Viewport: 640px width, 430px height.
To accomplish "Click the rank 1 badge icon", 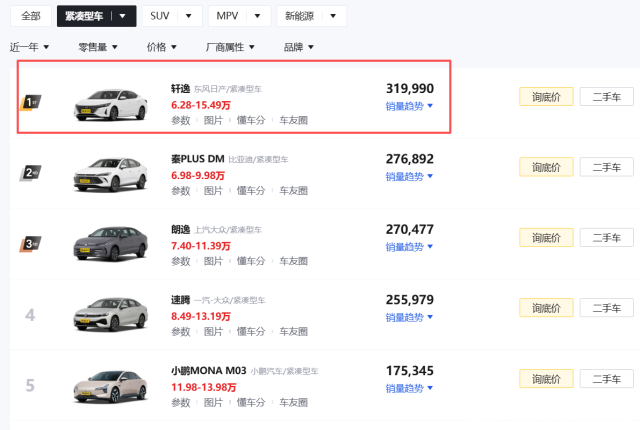I will (30, 102).
